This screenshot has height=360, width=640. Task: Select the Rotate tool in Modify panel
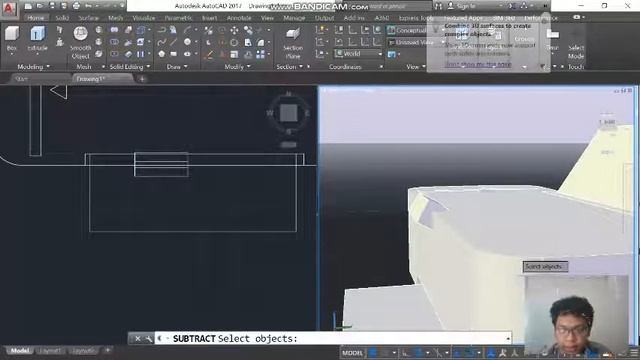(234, 42)
